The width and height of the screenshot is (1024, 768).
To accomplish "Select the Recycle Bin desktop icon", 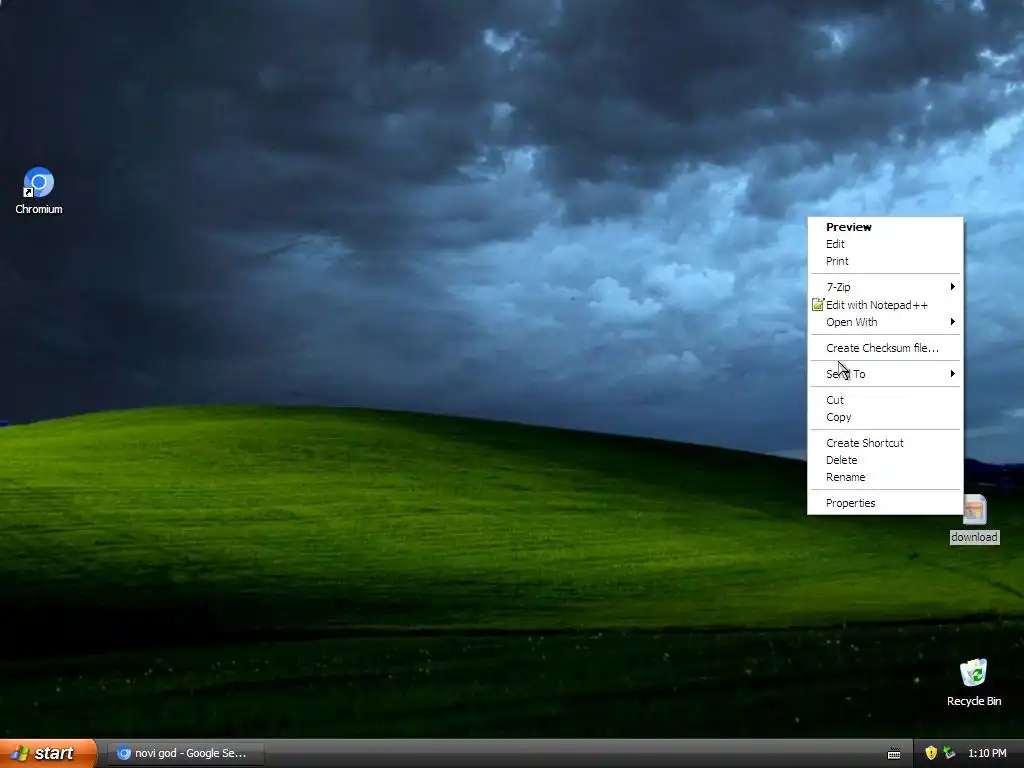I will coord(974,673).
